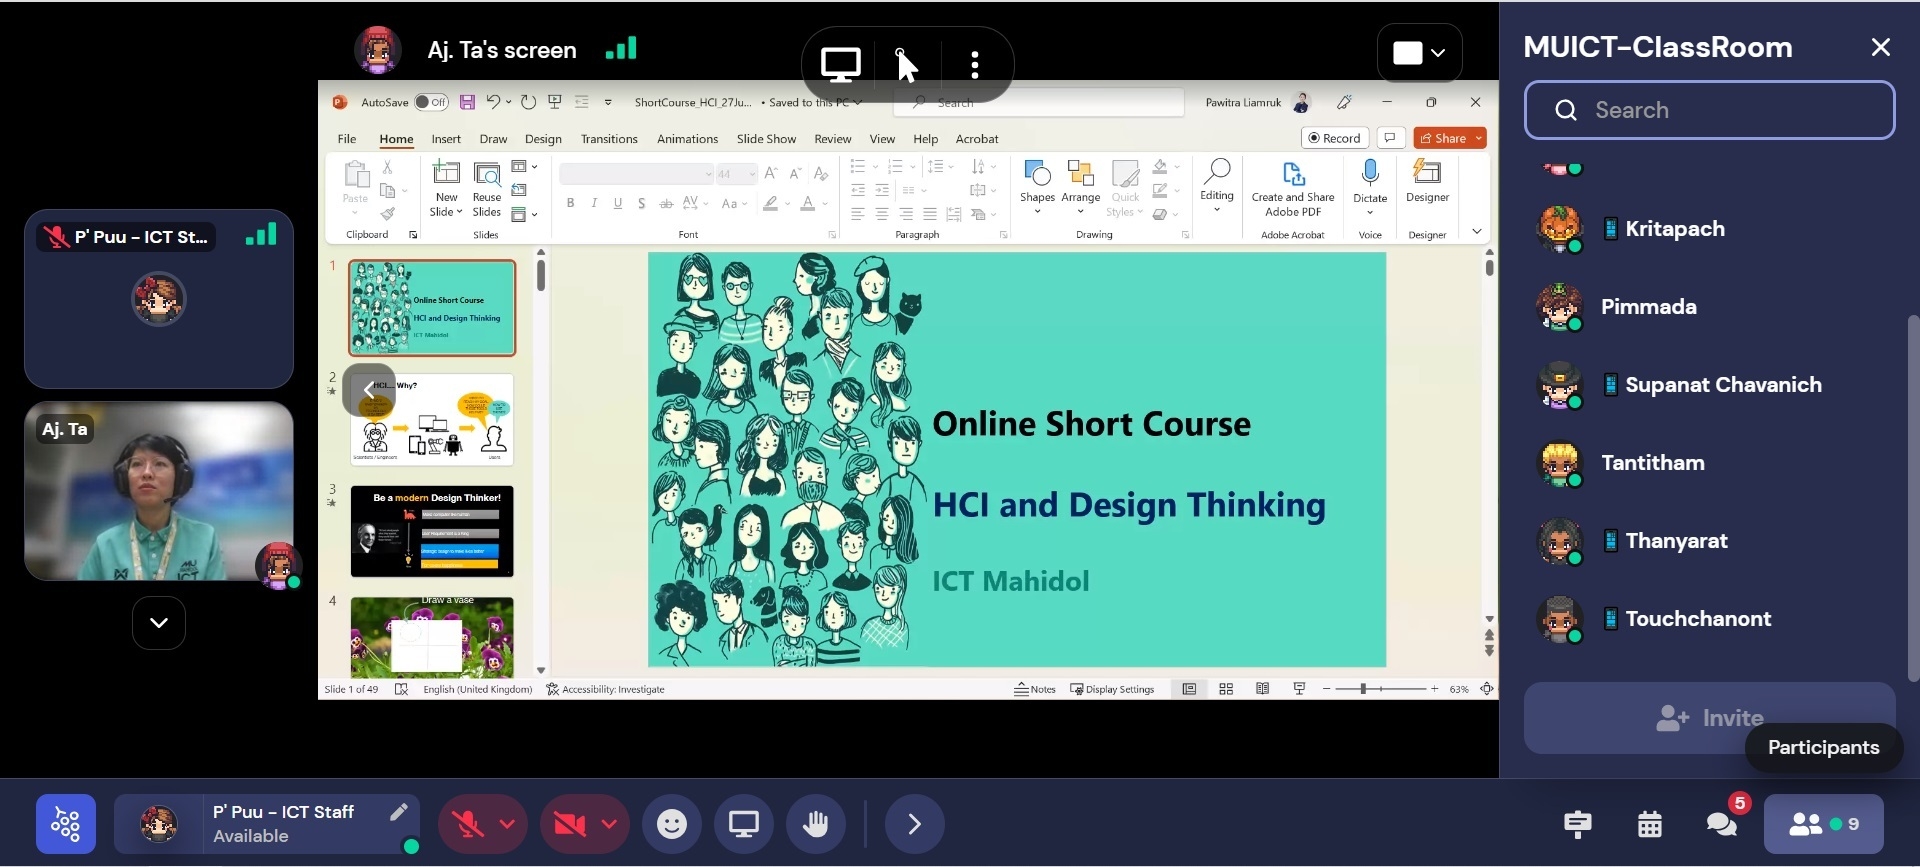The height and width of the screenshot is (867, 1920).
Task: Toggle the Participants panel button
Action: [x=1823, y=824]
